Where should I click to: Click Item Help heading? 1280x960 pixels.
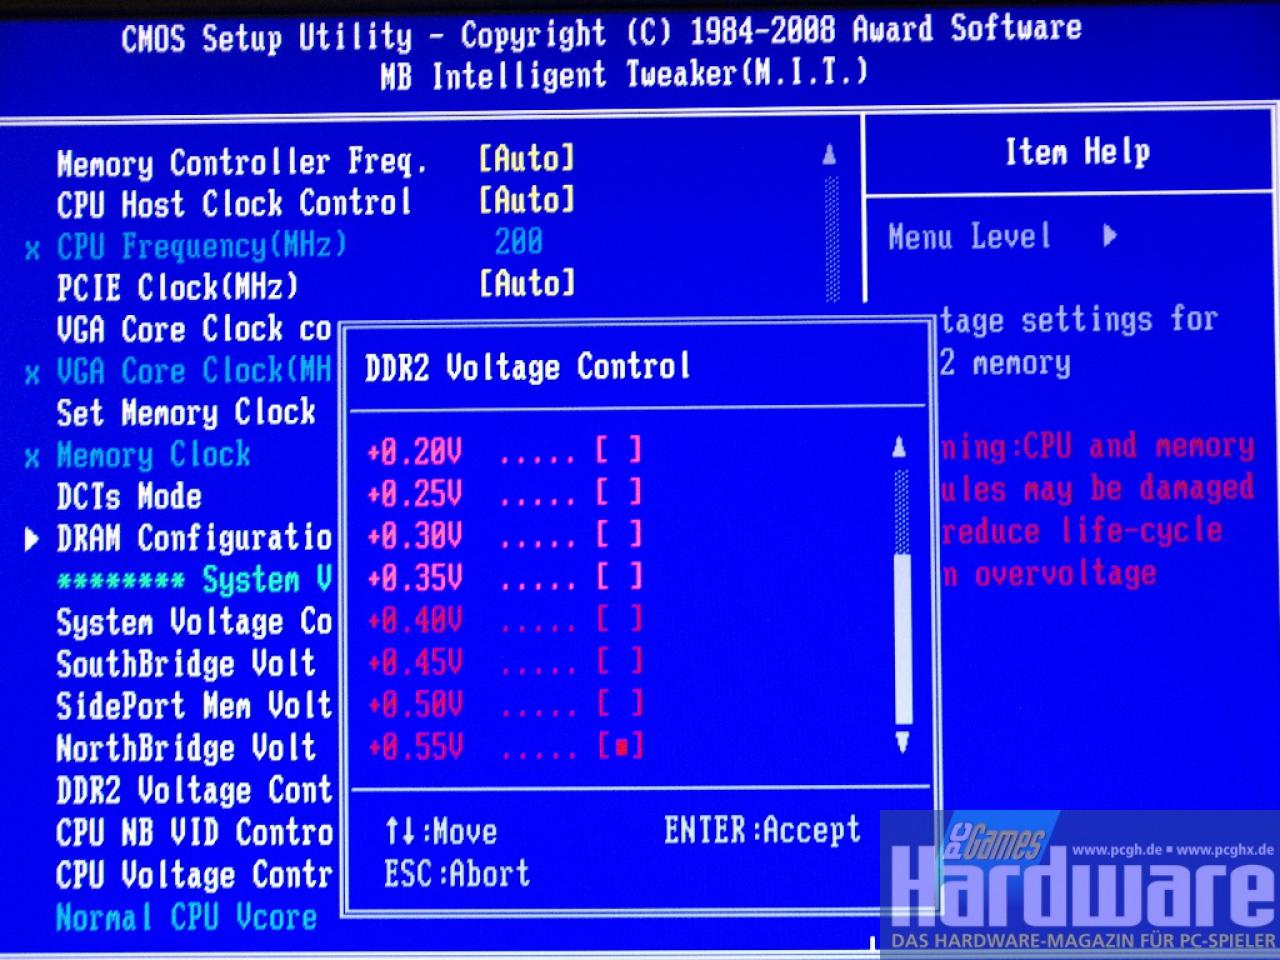click(1077, 152)
